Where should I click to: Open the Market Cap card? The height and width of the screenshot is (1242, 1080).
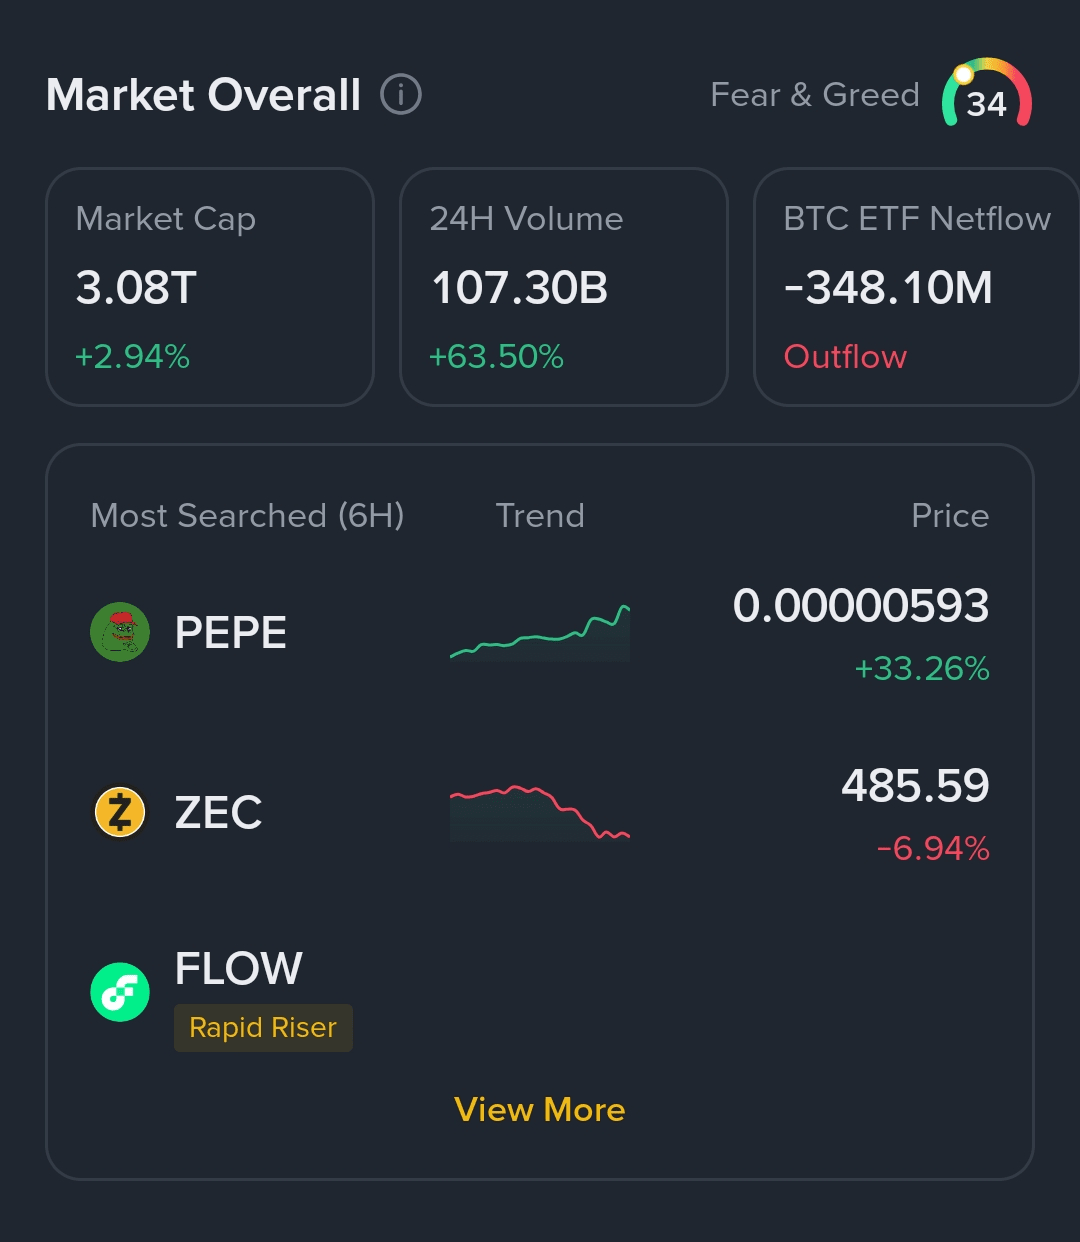pyautogui.click(x=210, y=287)
